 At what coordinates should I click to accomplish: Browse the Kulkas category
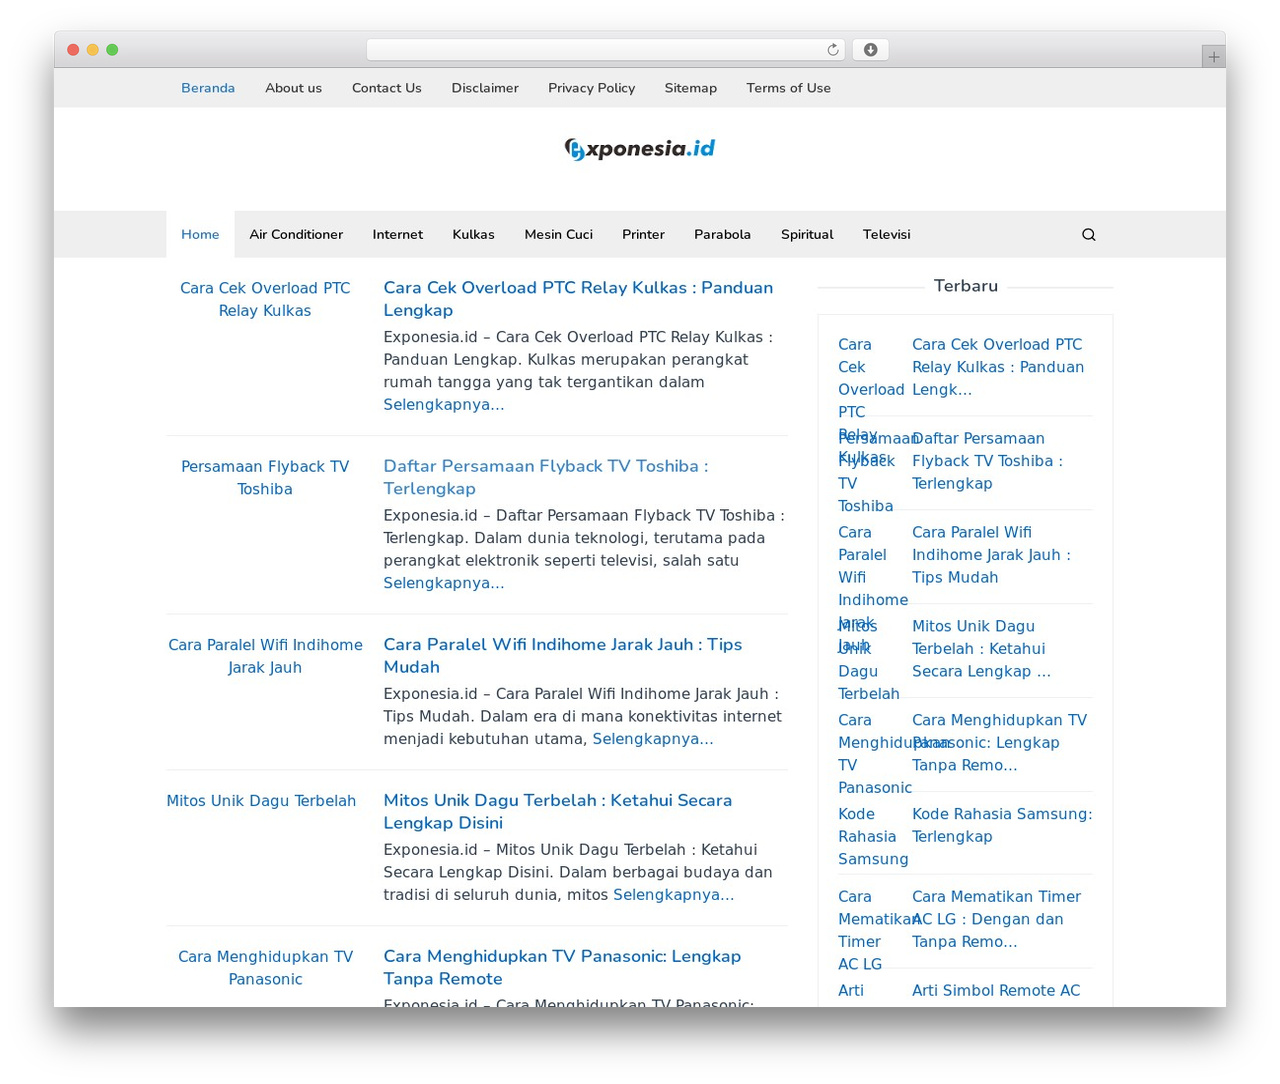(x=473, y=234)
